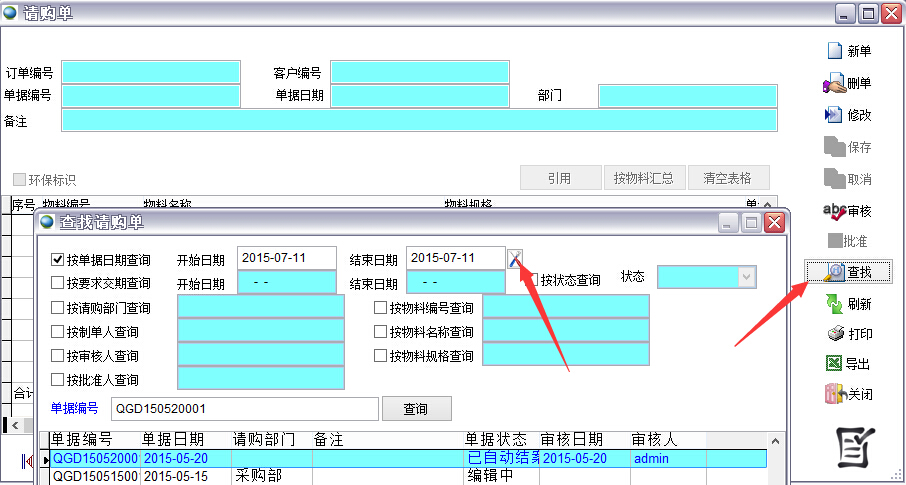This screenshot has height=485, width=906.
Task: Click the 打印 (Print) icon
Action: tap(834, 333)
